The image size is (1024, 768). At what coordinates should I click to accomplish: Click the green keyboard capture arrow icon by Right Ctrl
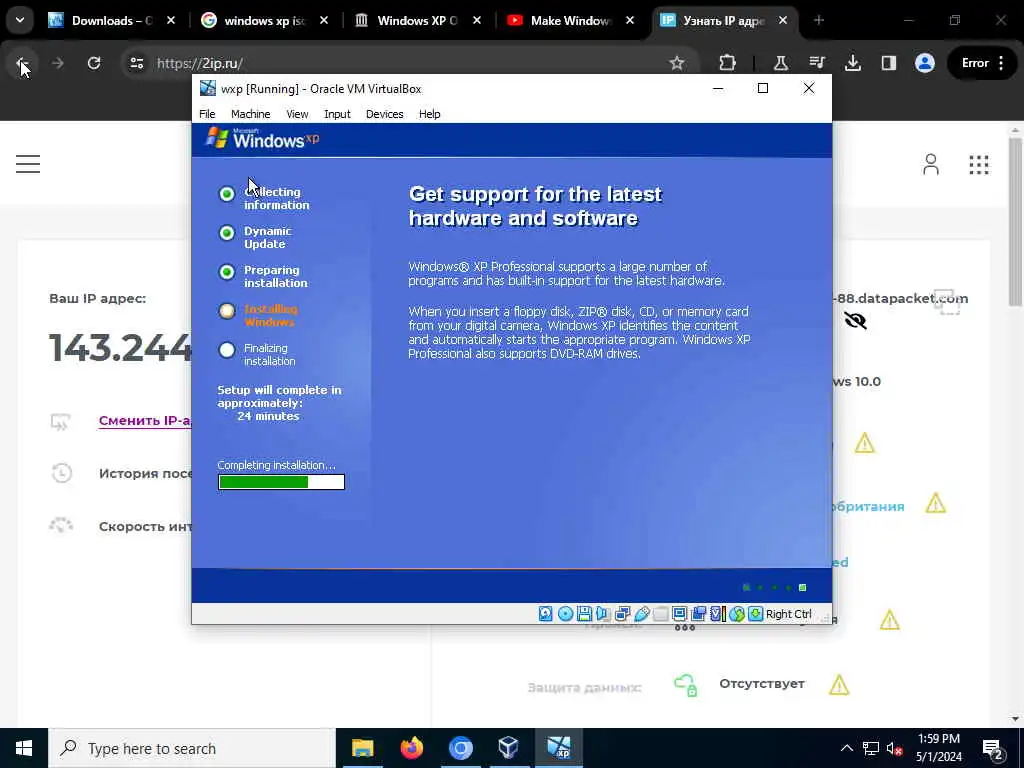point(756,614)
